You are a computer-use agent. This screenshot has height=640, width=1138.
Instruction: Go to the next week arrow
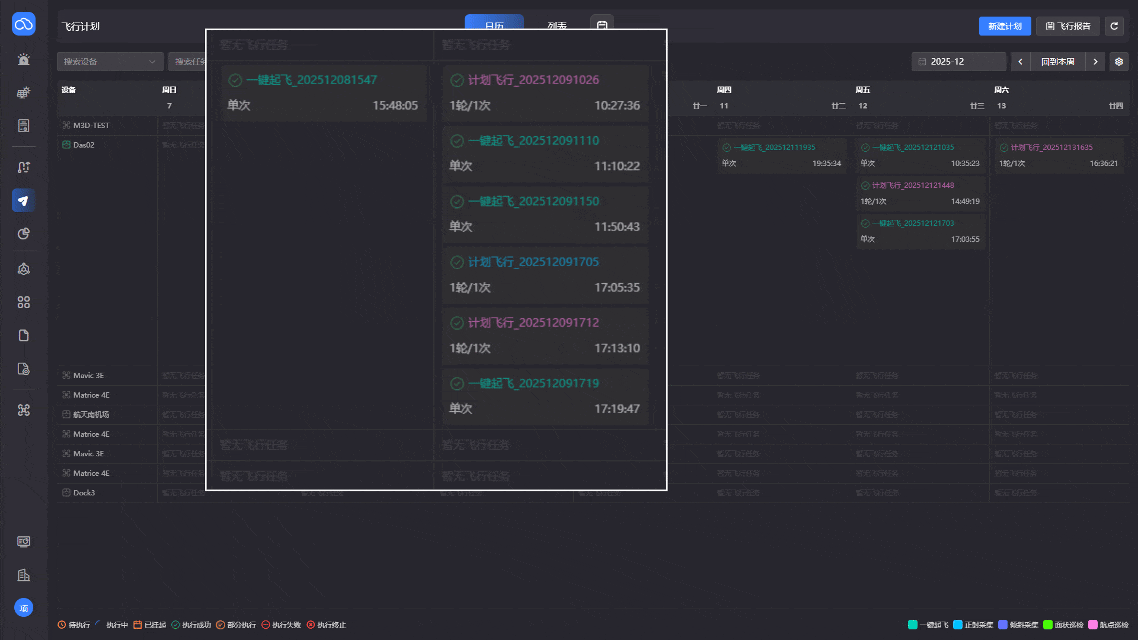[x=1096, y=61]
